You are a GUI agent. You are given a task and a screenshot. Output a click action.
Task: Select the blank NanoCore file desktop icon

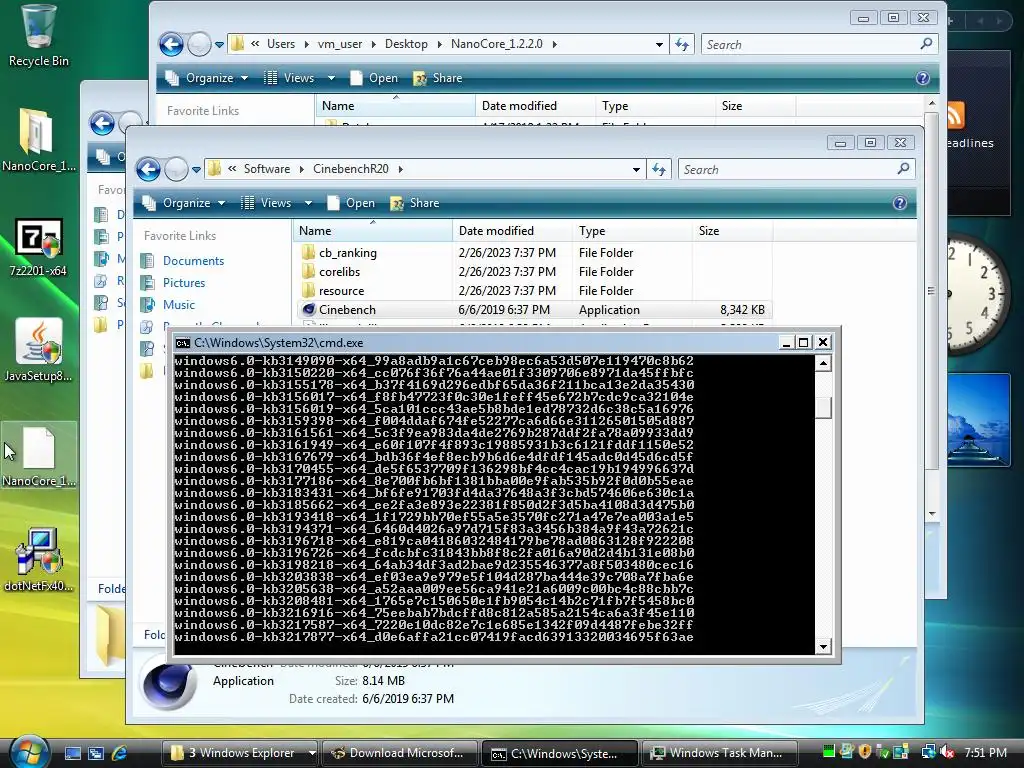(x=38, y=456)
